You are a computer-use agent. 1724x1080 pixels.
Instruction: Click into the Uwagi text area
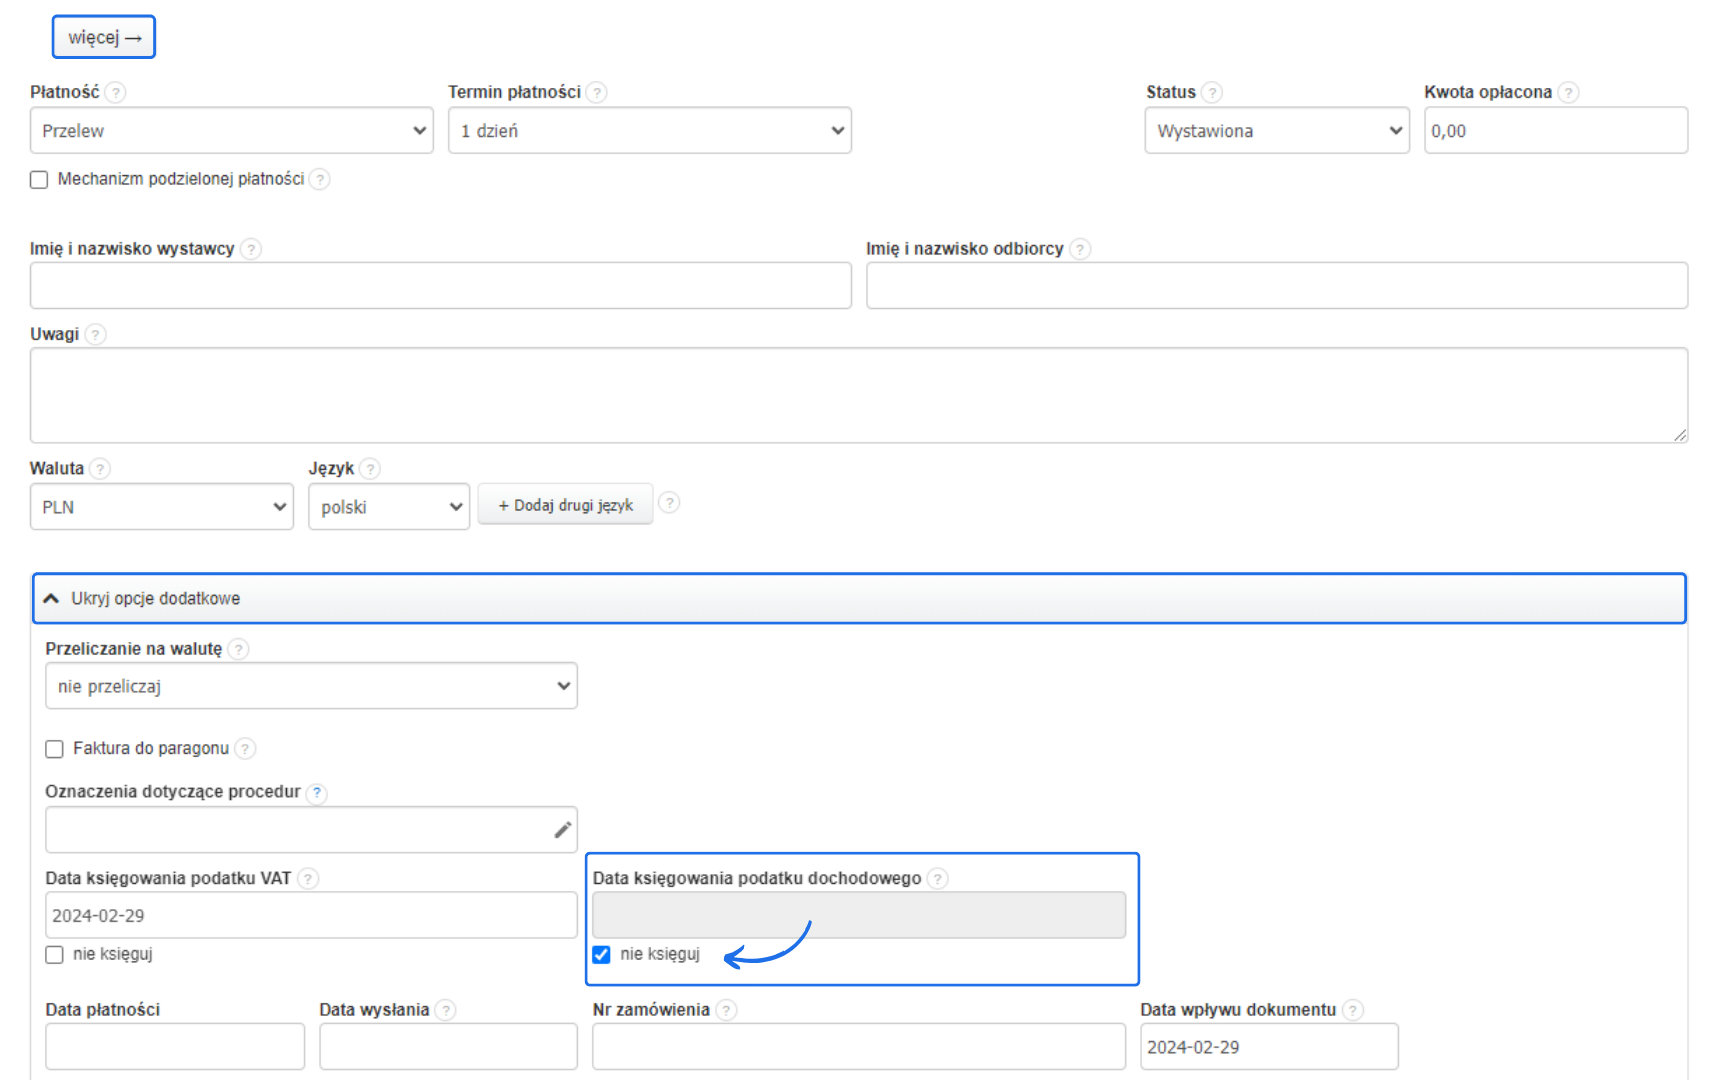858,395
